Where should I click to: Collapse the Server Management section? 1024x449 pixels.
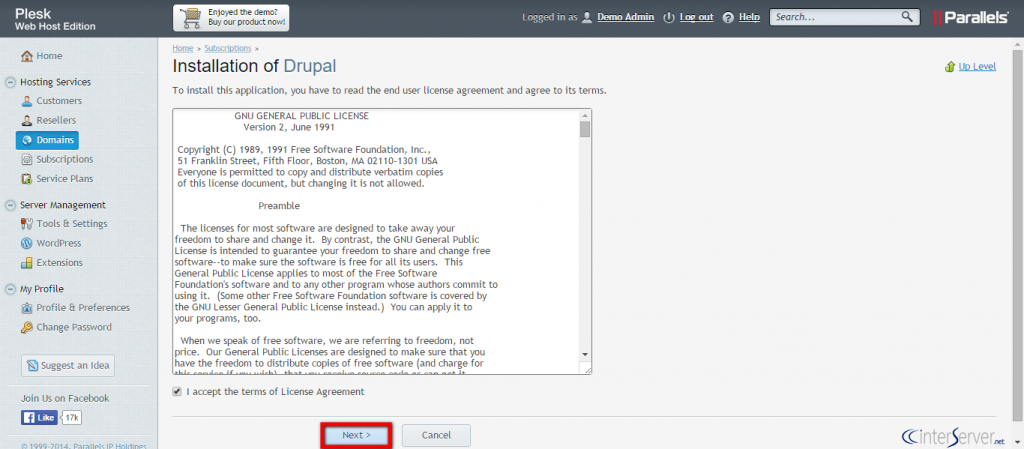click(x=10, y=205)
